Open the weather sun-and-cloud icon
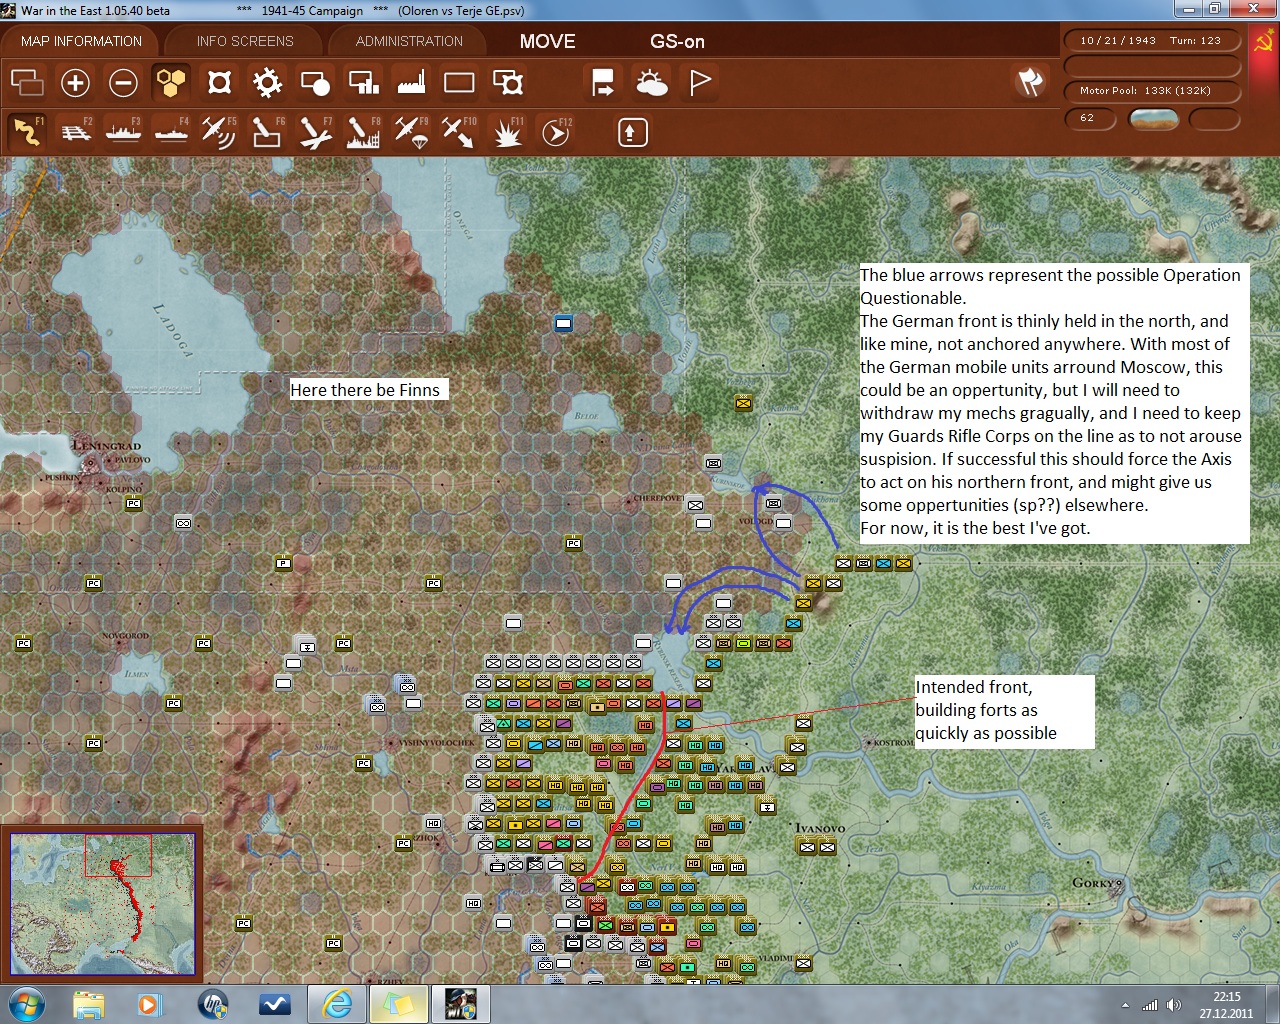The height and width of the screenshot is (1024, 1280). pos(651,82)
